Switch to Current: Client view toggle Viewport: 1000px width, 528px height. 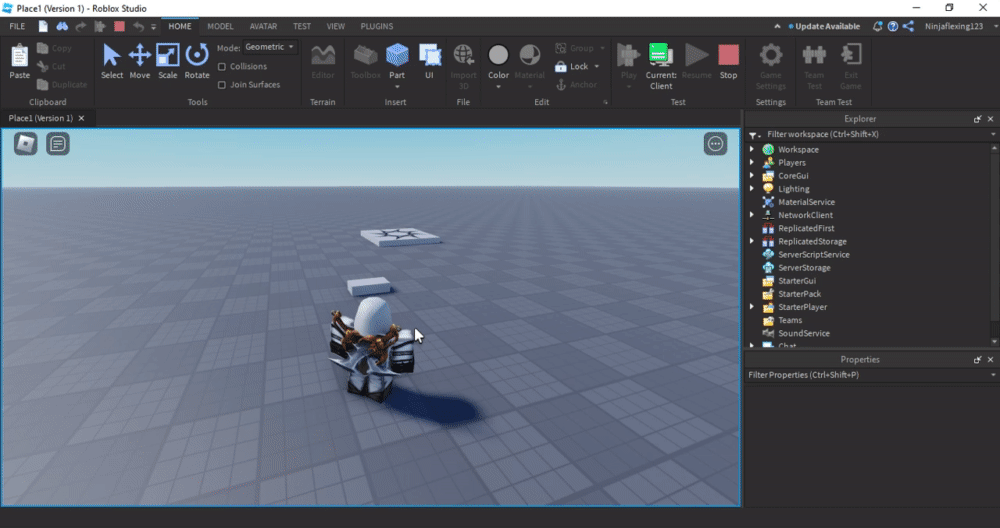click(x=660, y=62)
